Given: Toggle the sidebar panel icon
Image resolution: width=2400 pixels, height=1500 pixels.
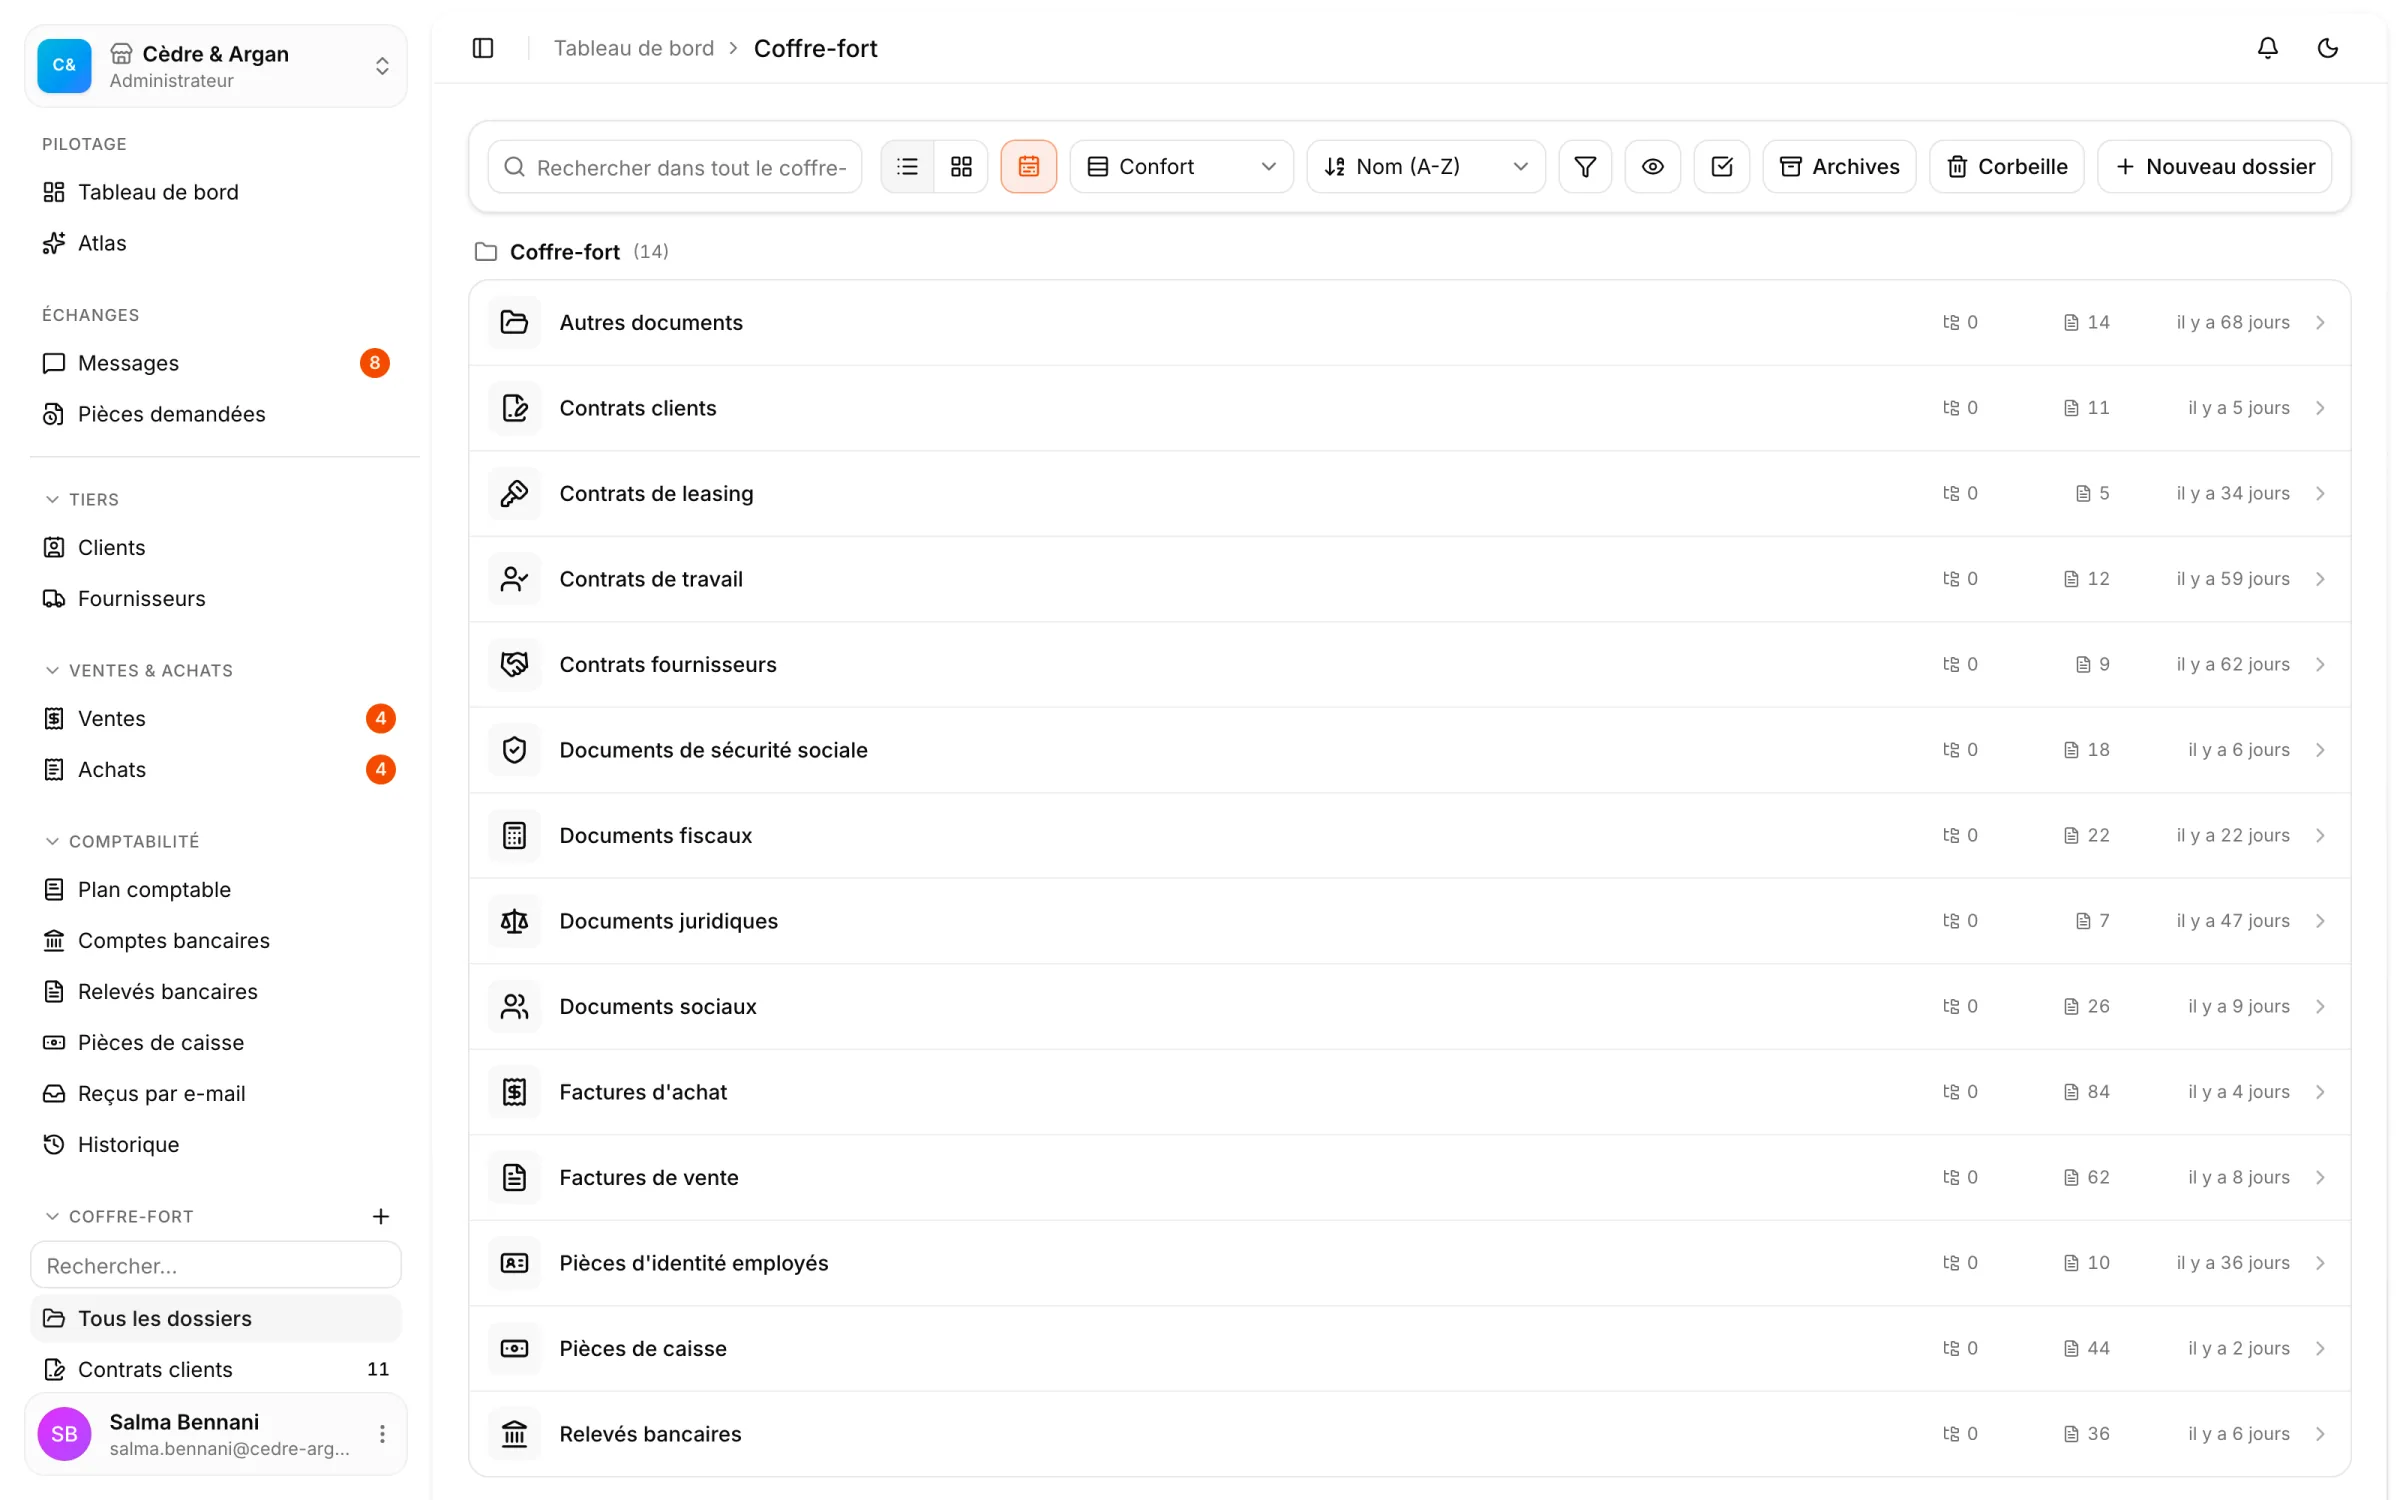Looking at the screenshot, I should pyautogui.click(x=483, y=48).
